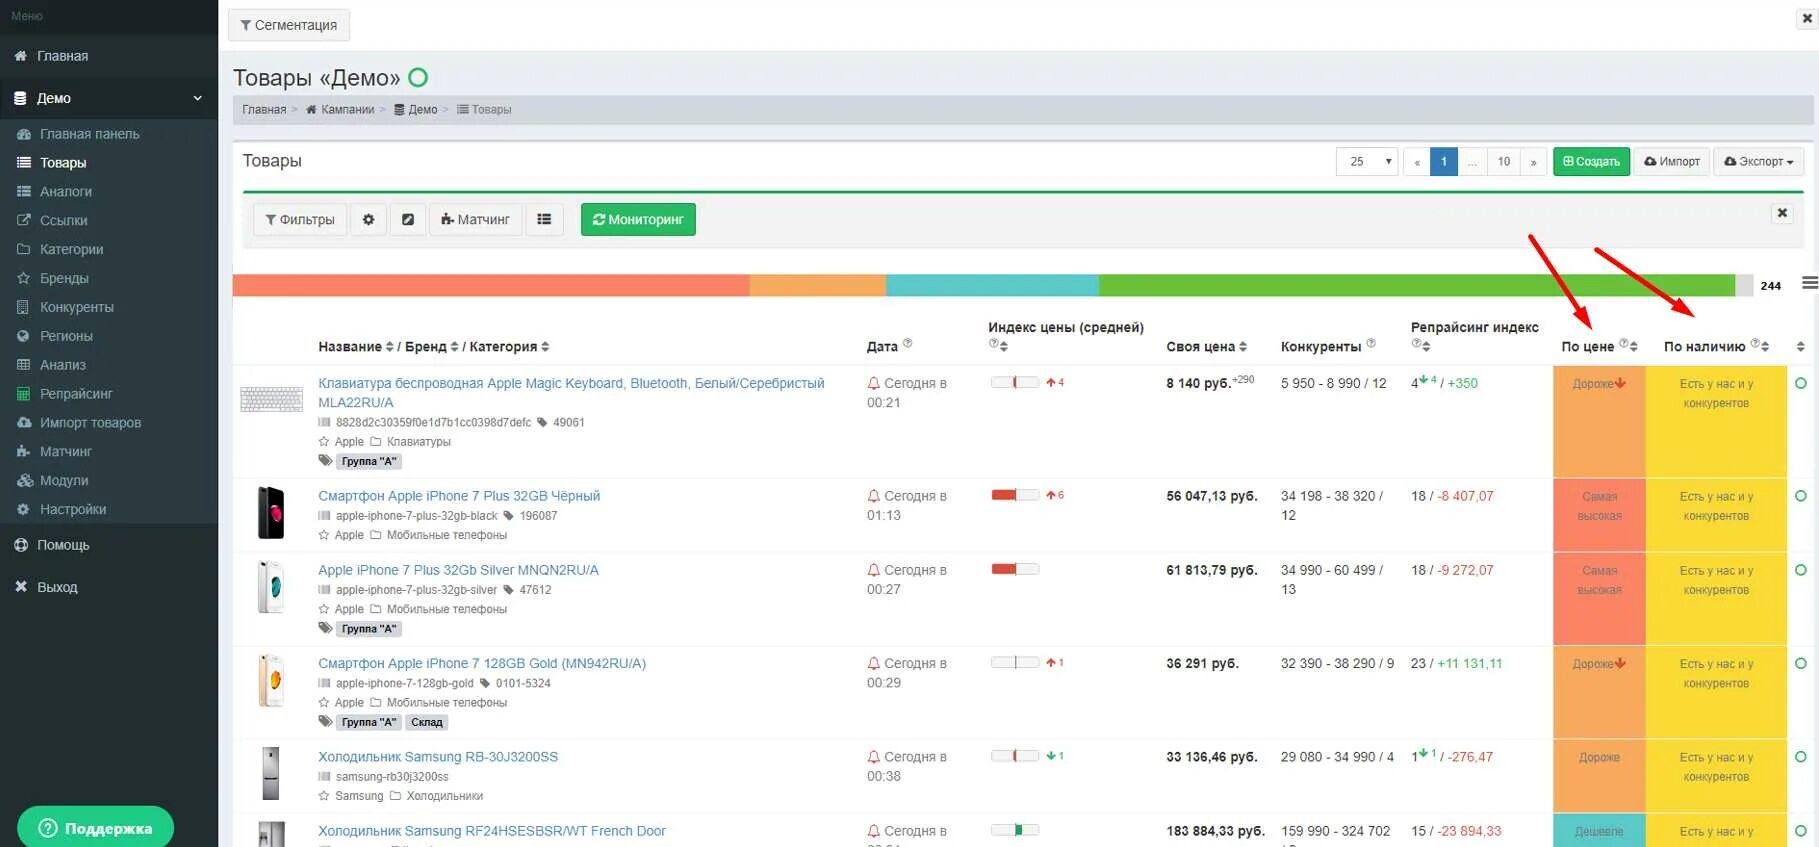Close the toolbar panel with the X
The width and height of the screenshot is (1819, 847).
1782,213
